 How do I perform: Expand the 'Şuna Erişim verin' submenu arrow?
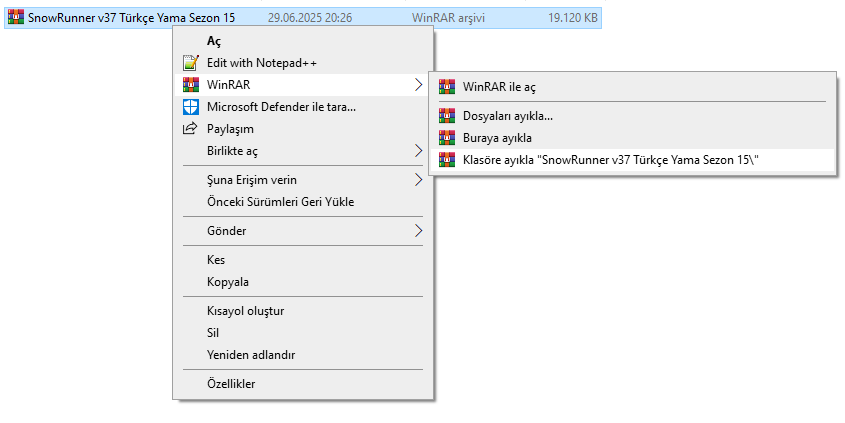tap(418, 180)
